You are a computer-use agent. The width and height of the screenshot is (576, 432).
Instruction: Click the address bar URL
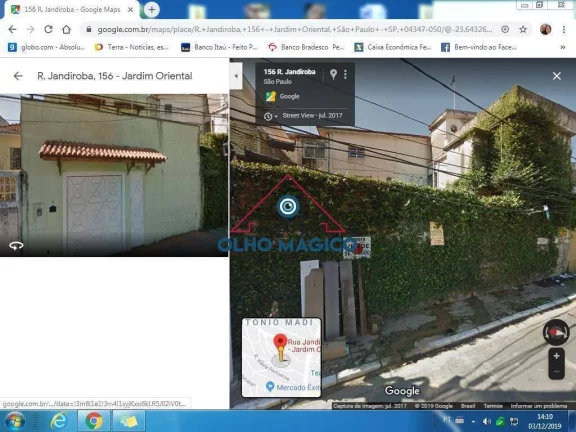pos(295,29)
